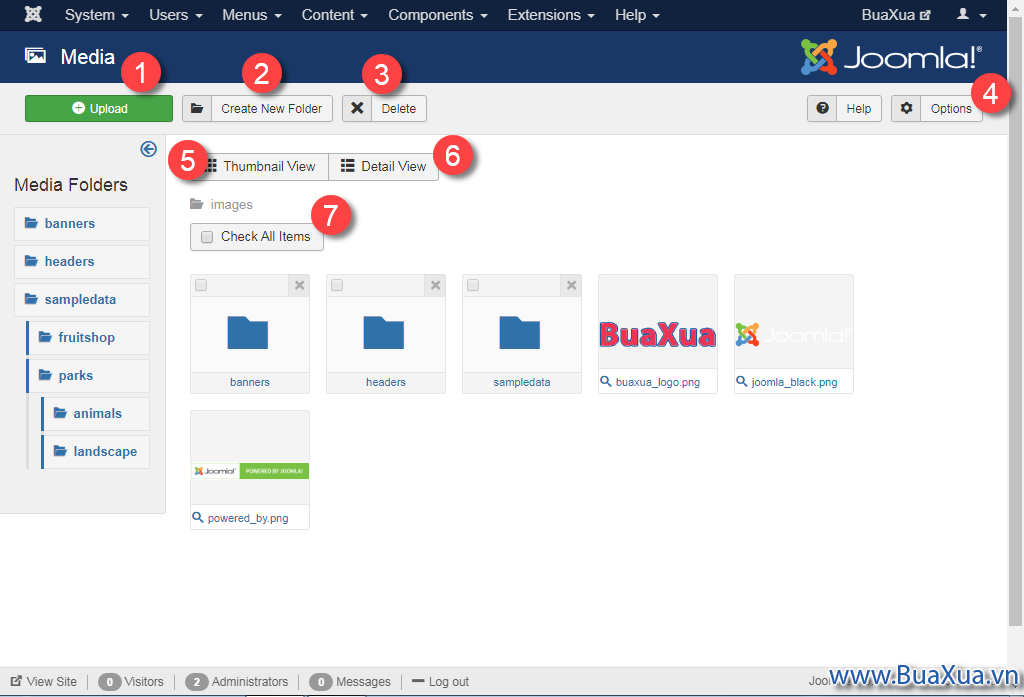Image resolution: width=1024 pixels, height=697 pixels.
Task: Click the images breadcrumb path text
Action: tap(231, 204)
